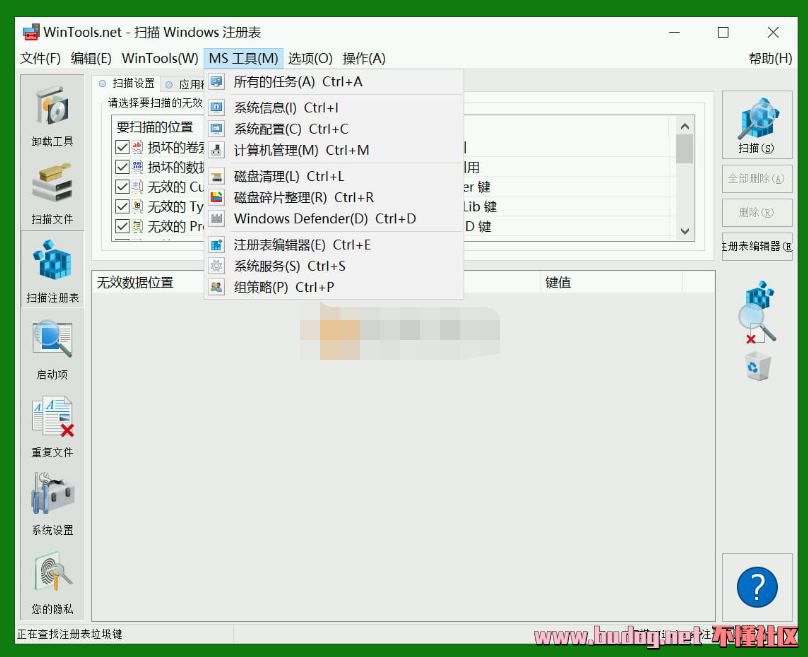The image size is (808, 657).
Task: Open the 您的隐私 privacy tool
Action: point(52,582)
